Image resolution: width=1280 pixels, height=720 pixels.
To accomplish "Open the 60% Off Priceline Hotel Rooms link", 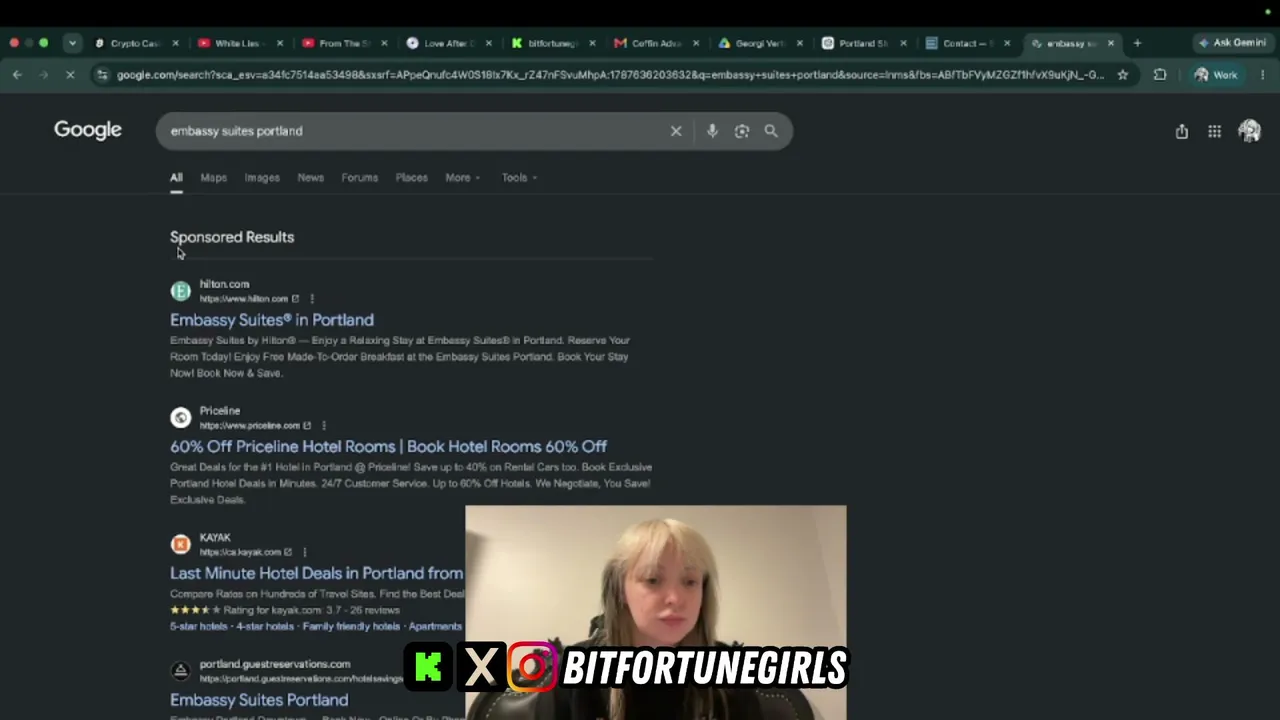I will click(x=388, y=447).
